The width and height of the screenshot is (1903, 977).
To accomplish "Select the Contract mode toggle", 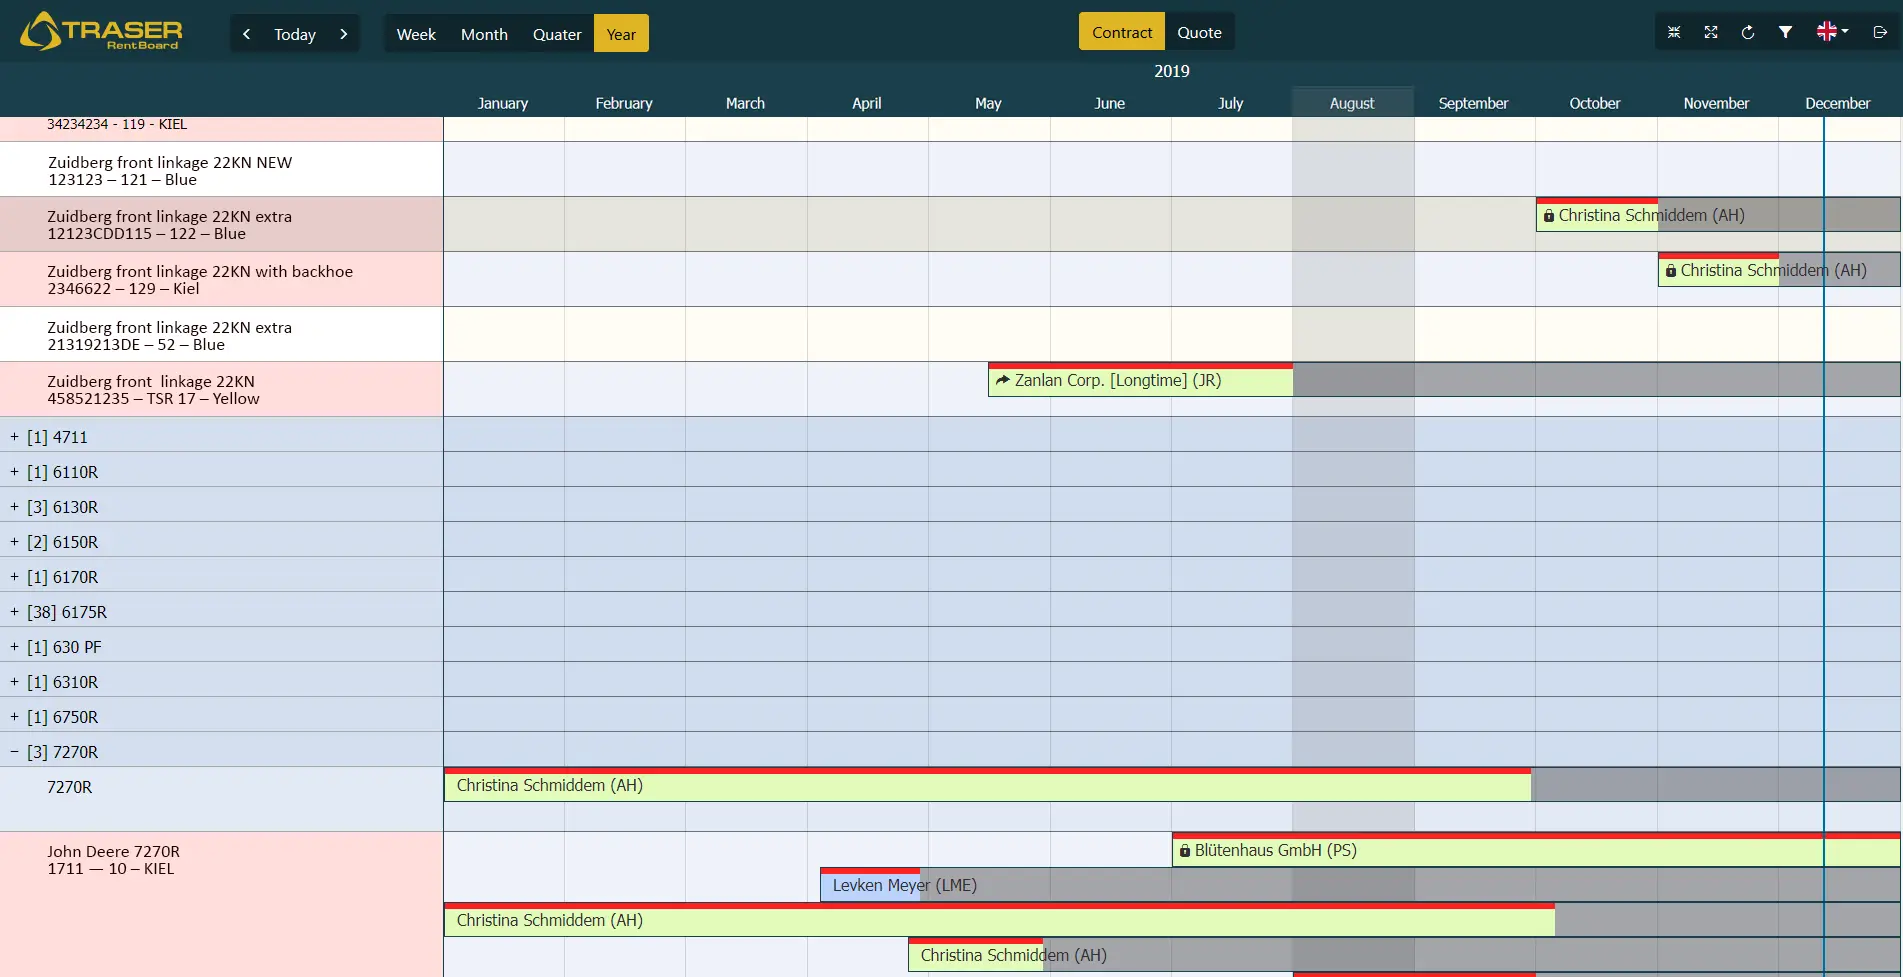I will (1122, 32).
